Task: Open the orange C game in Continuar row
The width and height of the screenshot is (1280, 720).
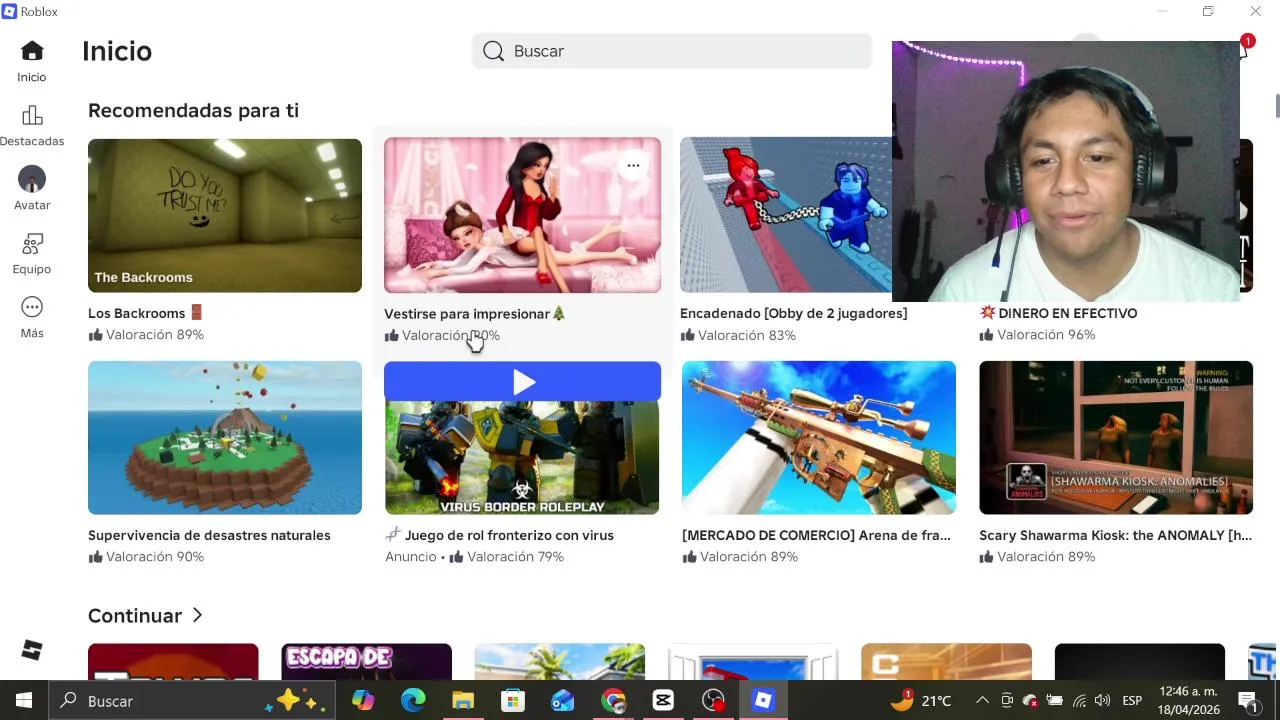Action: 946,662
